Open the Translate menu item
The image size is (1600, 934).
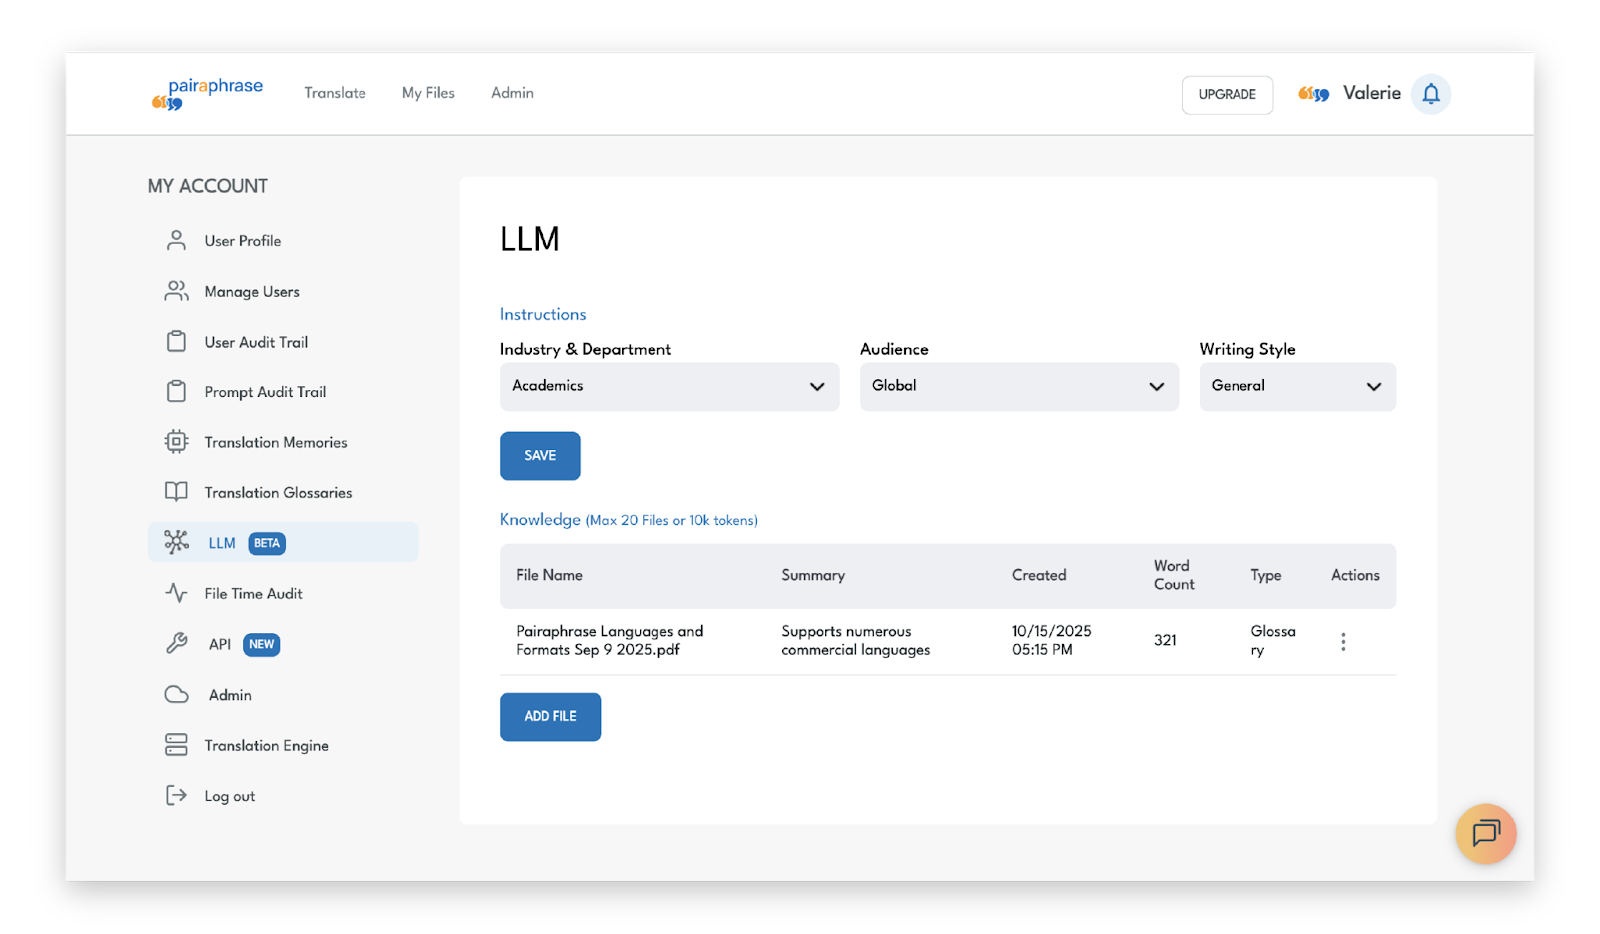[x=335, y=93]
